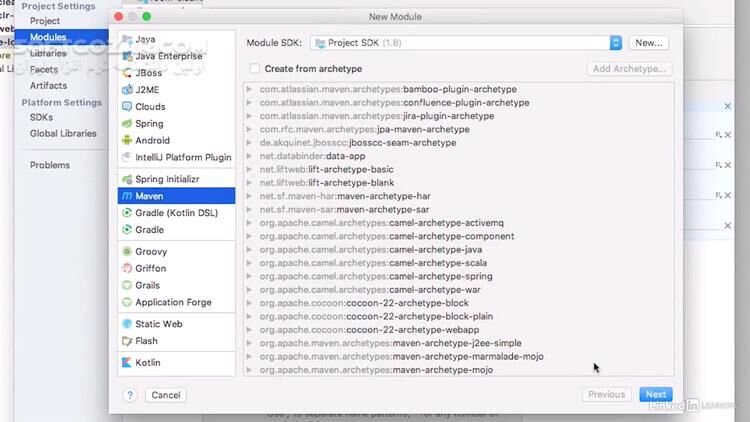The image size is (750, 422).
Task: Select Modules in Project Settings sidebar
Action: pyautogui.click(x=48, y=37)
